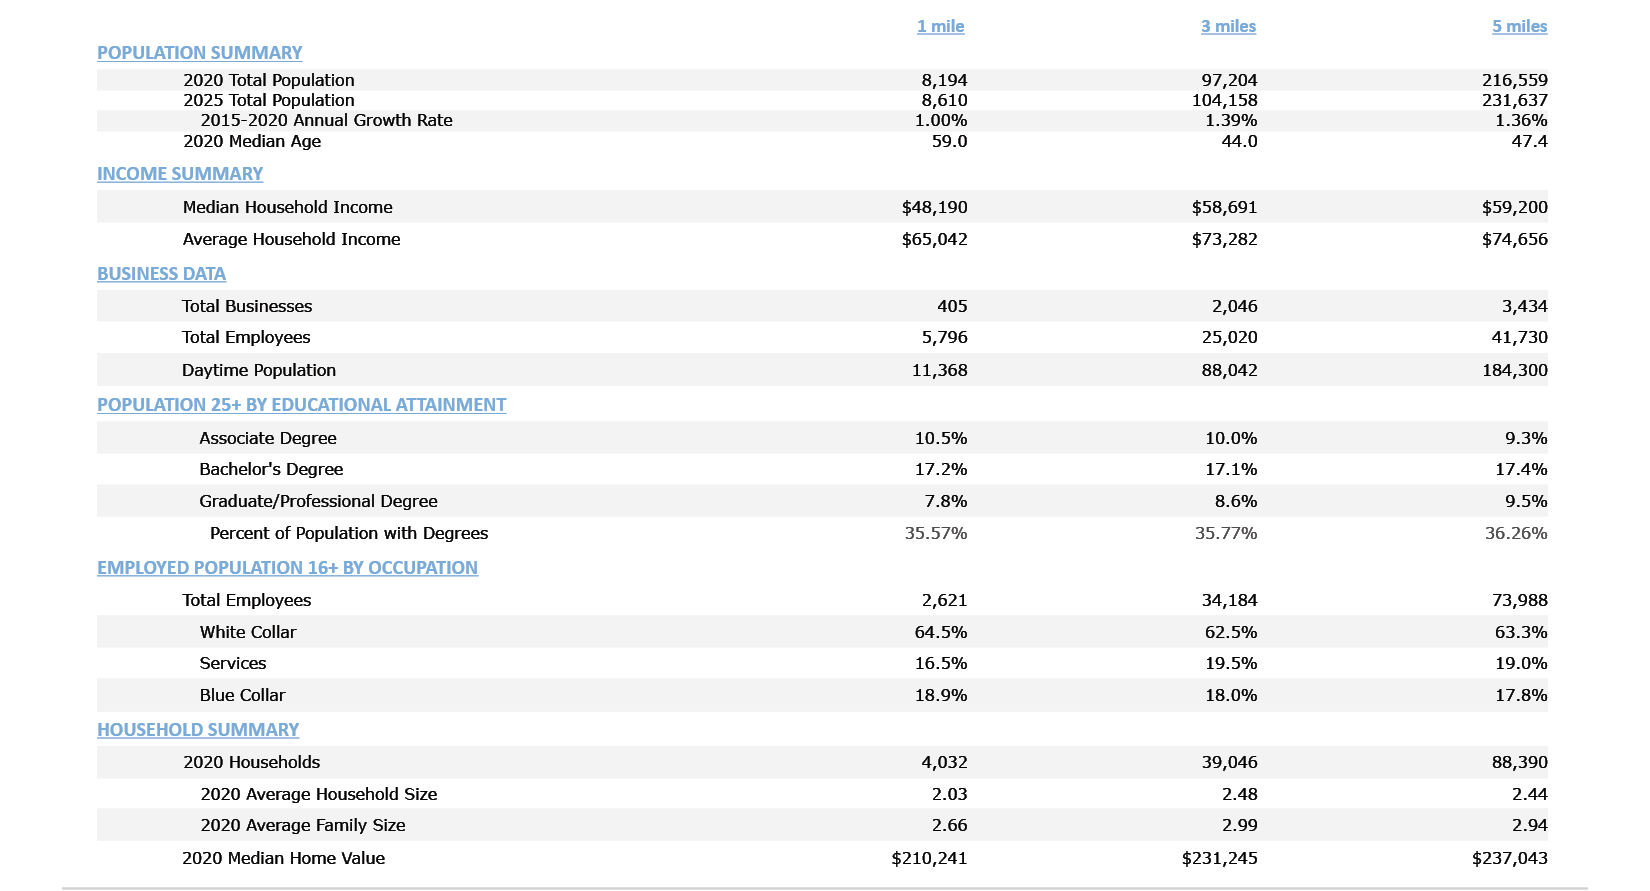This screenshot has height=891, width=1650.
Task: Click the Total Businesses row label
Action: tap(246, 306)
